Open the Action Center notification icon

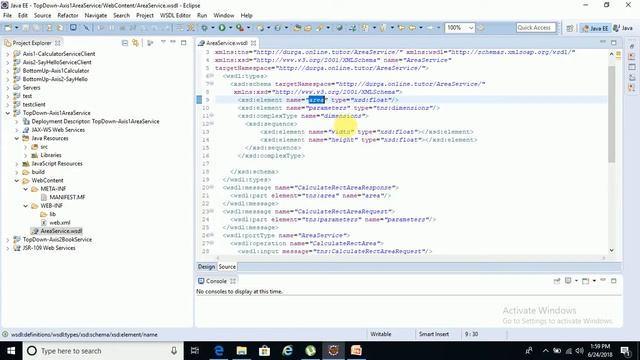pyautogui.click(x=625, y=351)
